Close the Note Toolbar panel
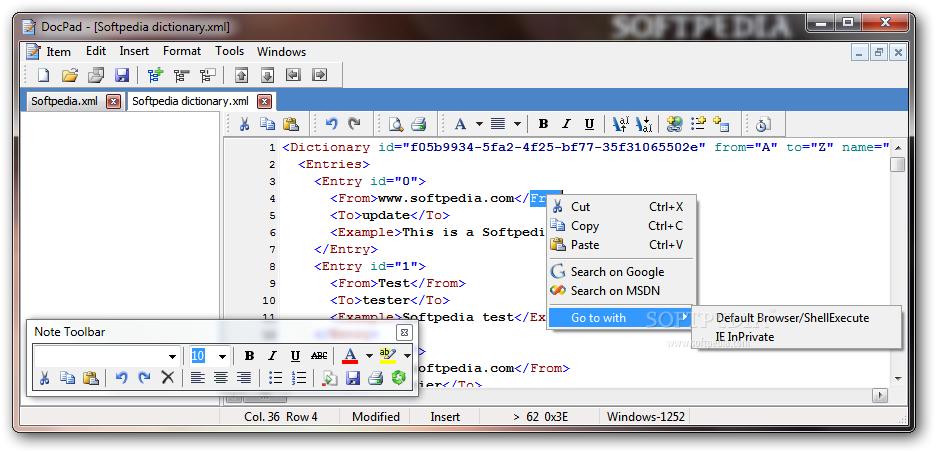Image resolution: width=936 pixels, height=453 pixels. point(404,332)
